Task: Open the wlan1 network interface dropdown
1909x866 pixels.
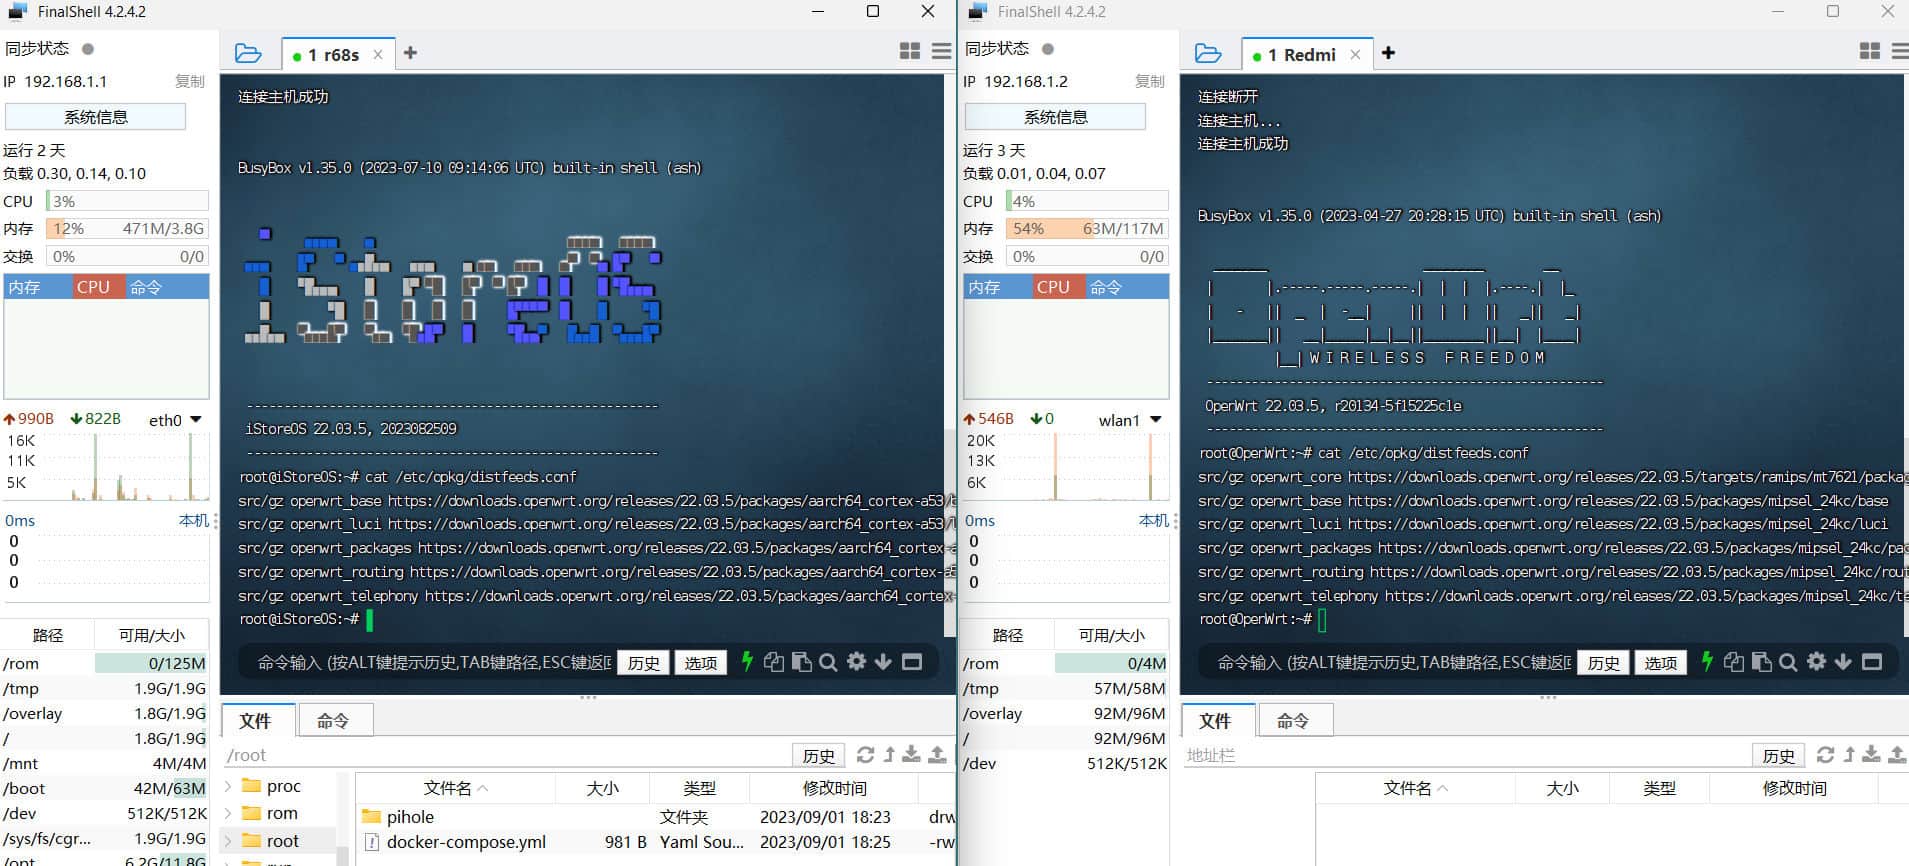Action: (1156, 420)
